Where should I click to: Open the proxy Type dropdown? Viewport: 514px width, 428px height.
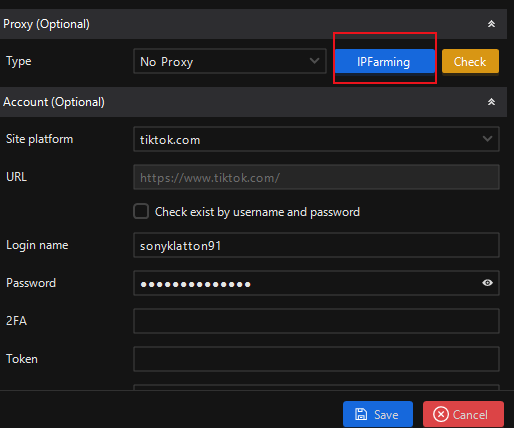(x=230, y=61)
